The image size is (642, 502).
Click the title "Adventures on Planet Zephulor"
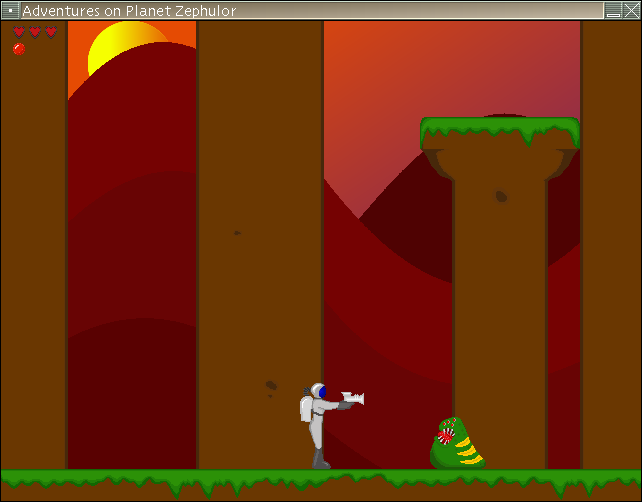[129, 11]
